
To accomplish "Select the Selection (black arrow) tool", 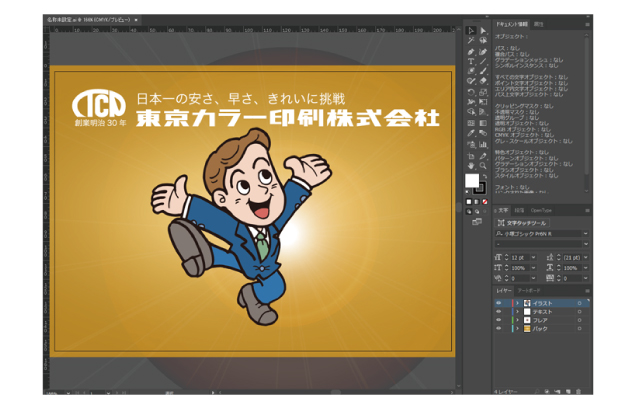I will (471, 30).
